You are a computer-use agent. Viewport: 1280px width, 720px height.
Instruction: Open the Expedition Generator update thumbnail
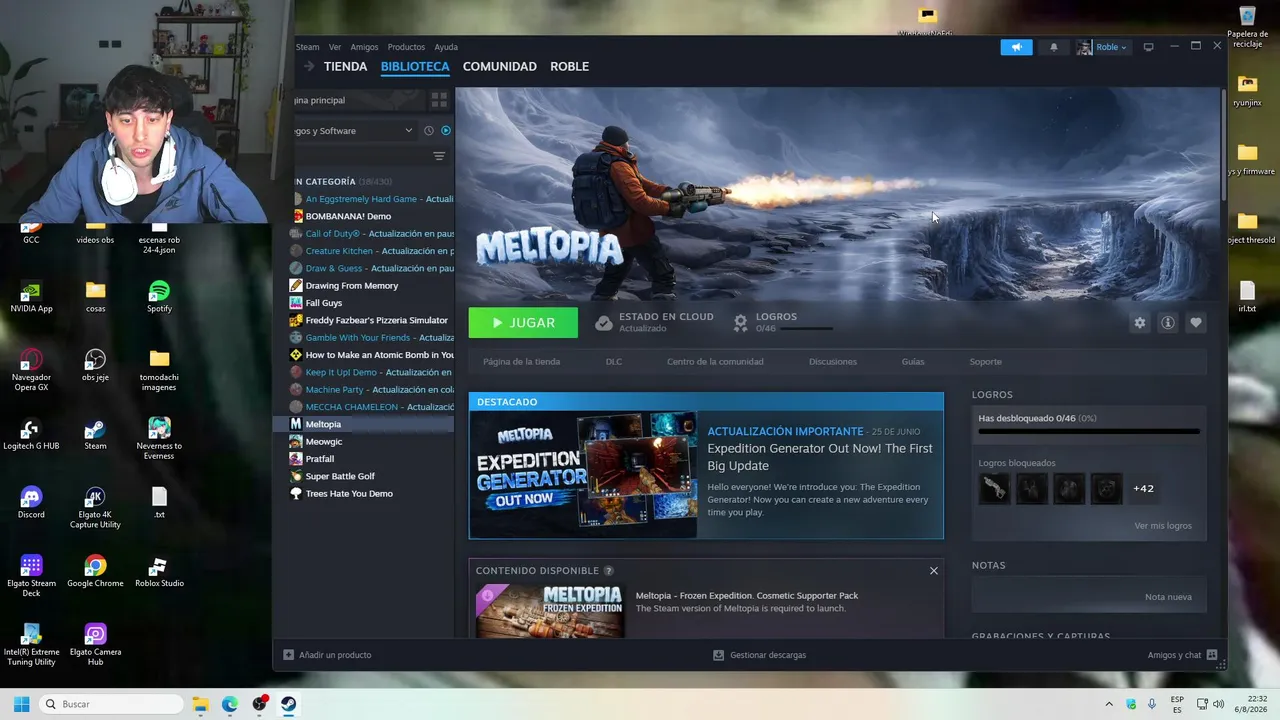click(583, 475)
